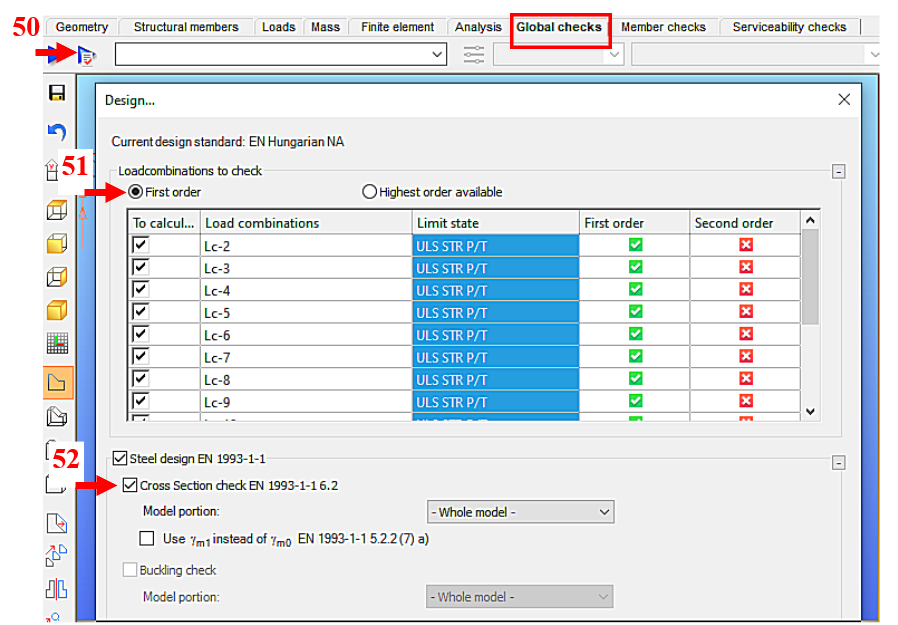Open the Structural members tab
Screen dimensions: 898x625
point(186,27)
